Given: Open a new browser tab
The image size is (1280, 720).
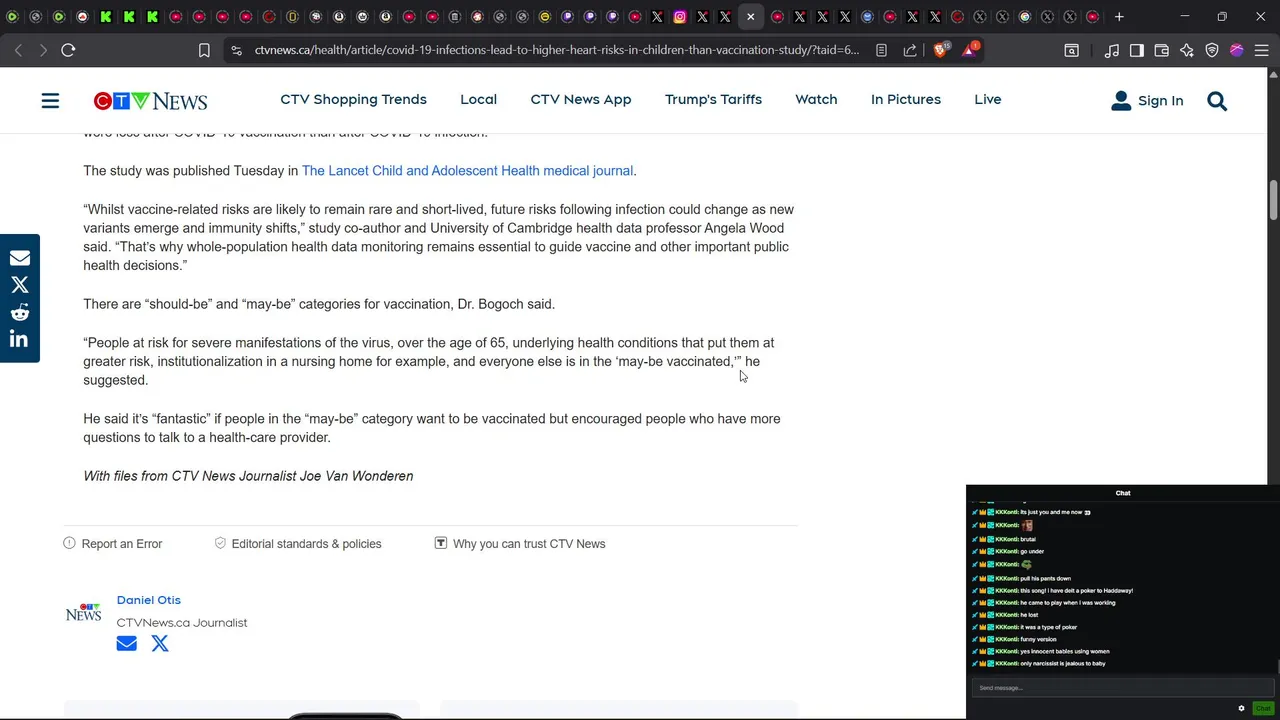Looking at the screenshot, I should (1119, 17).
